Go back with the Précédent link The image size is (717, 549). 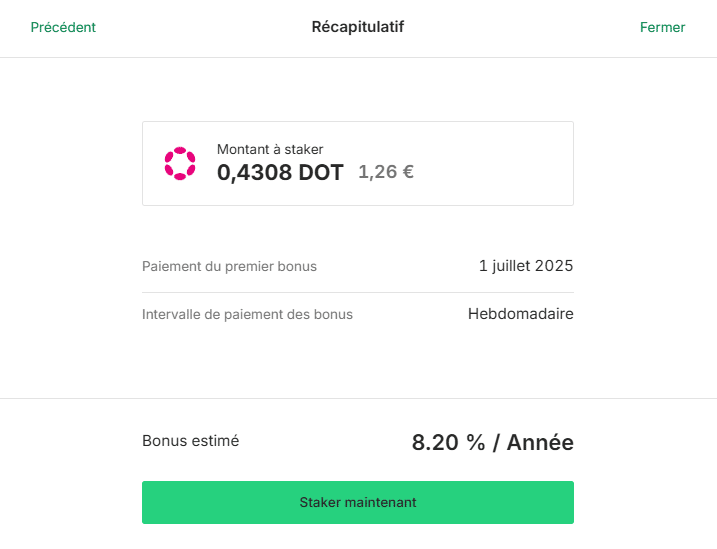[x=63, y=27]
